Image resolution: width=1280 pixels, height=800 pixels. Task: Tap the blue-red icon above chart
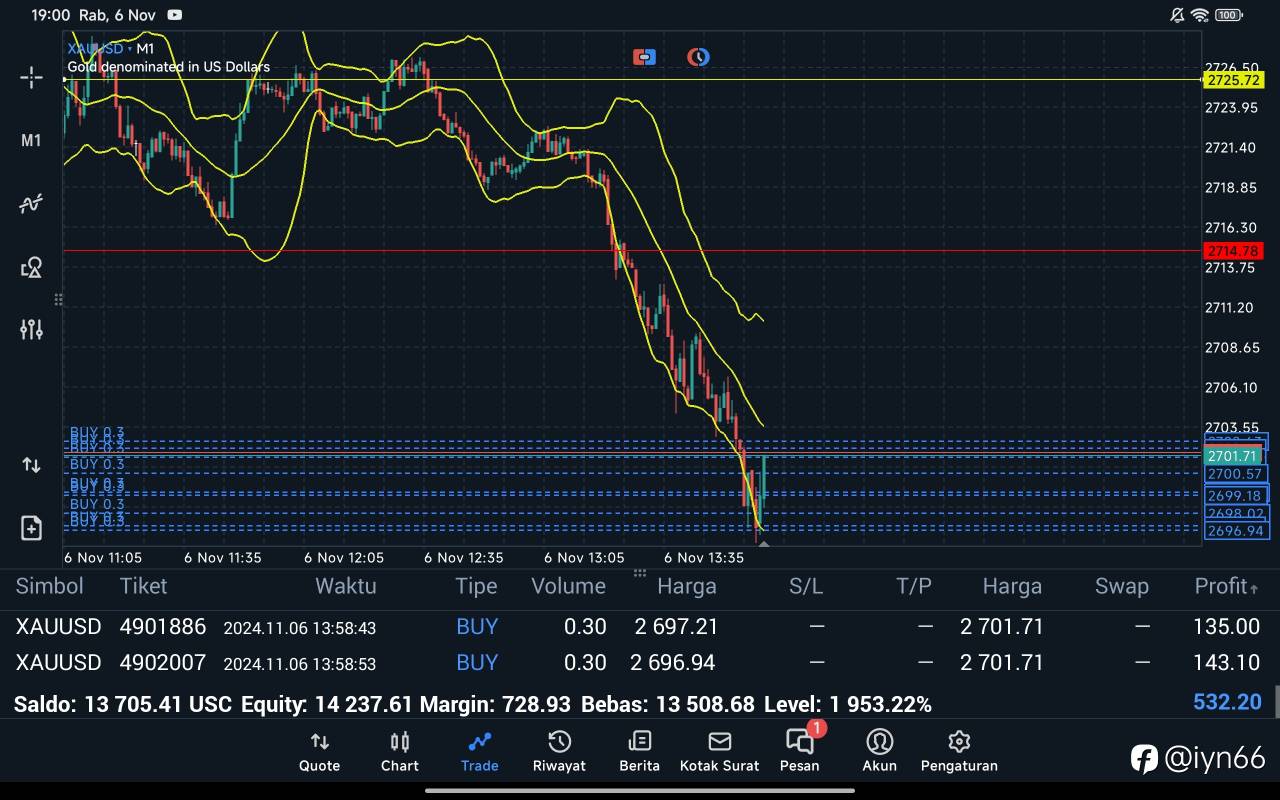click(x=644, y=57)
